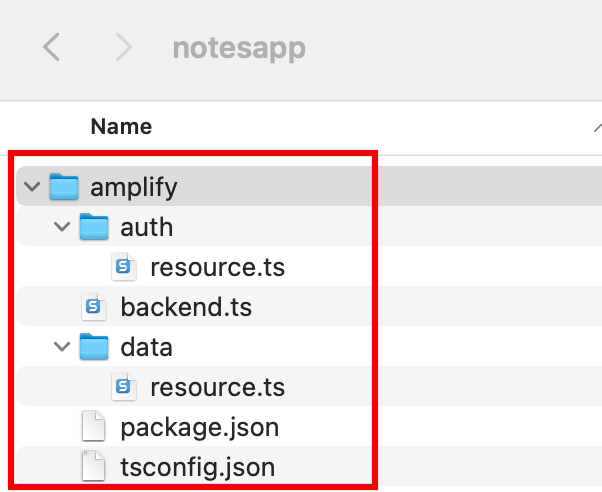This screenshot has height=492, width=602.
Task: Click the auth folder icon
Action: pyautogui.click(x=94, y=227)
